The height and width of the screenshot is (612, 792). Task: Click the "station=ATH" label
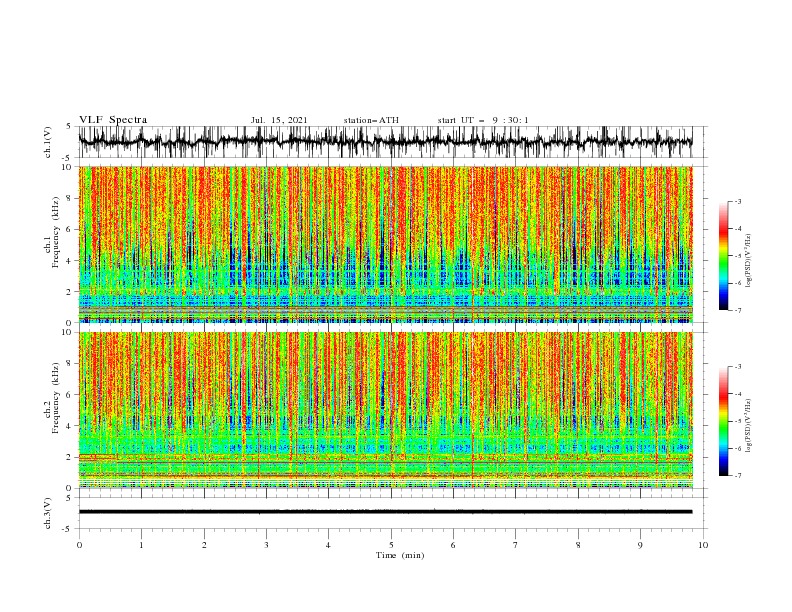point(371,120)
